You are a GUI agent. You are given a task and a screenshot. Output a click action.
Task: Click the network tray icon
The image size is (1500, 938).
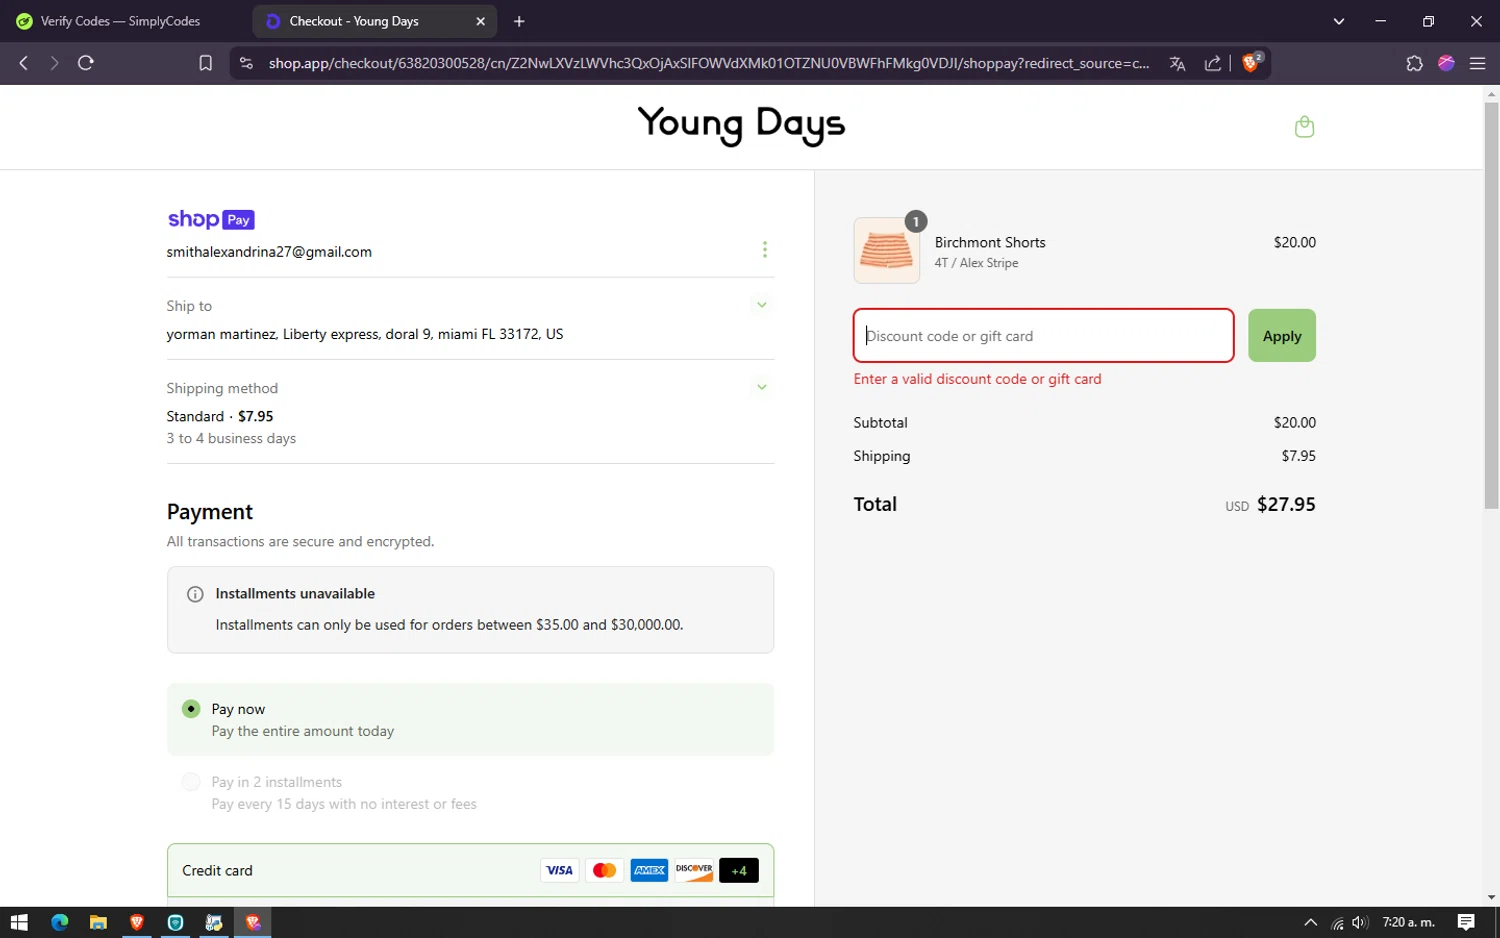[1337, 922]
